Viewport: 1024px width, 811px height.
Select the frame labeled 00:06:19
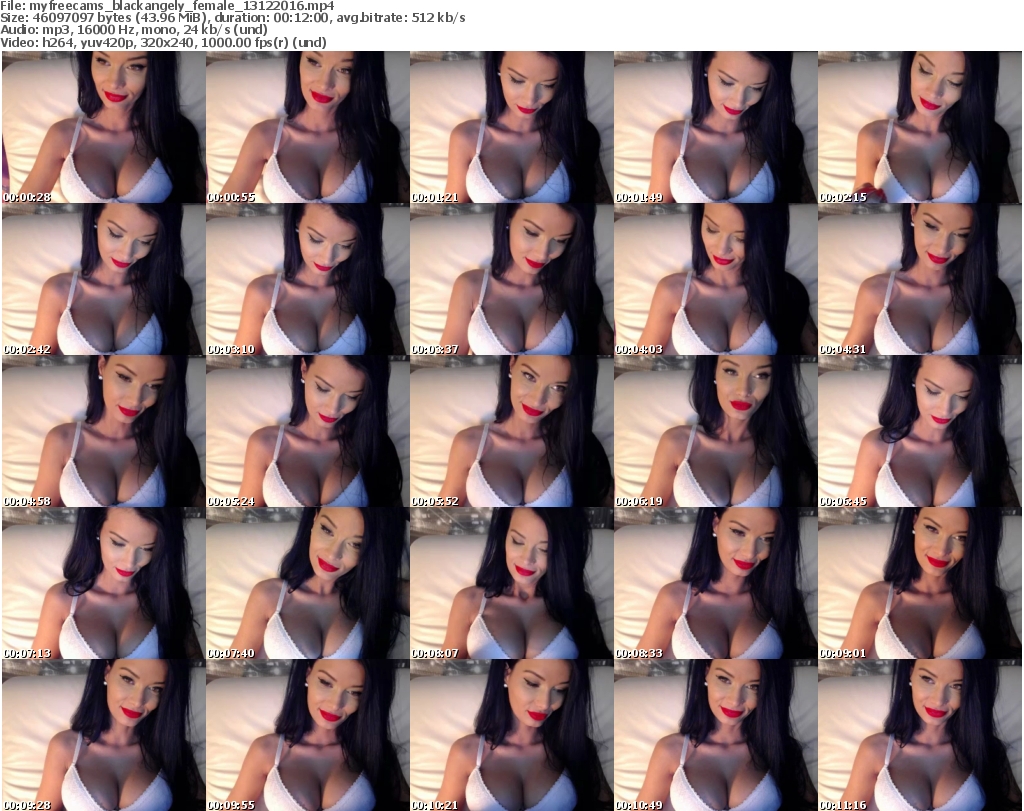pyautogui.click(x=716, y=432)
